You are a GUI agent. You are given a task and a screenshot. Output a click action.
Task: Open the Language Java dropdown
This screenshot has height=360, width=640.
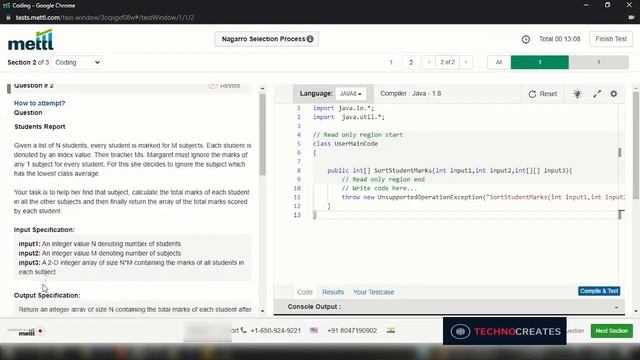point(351,94)
